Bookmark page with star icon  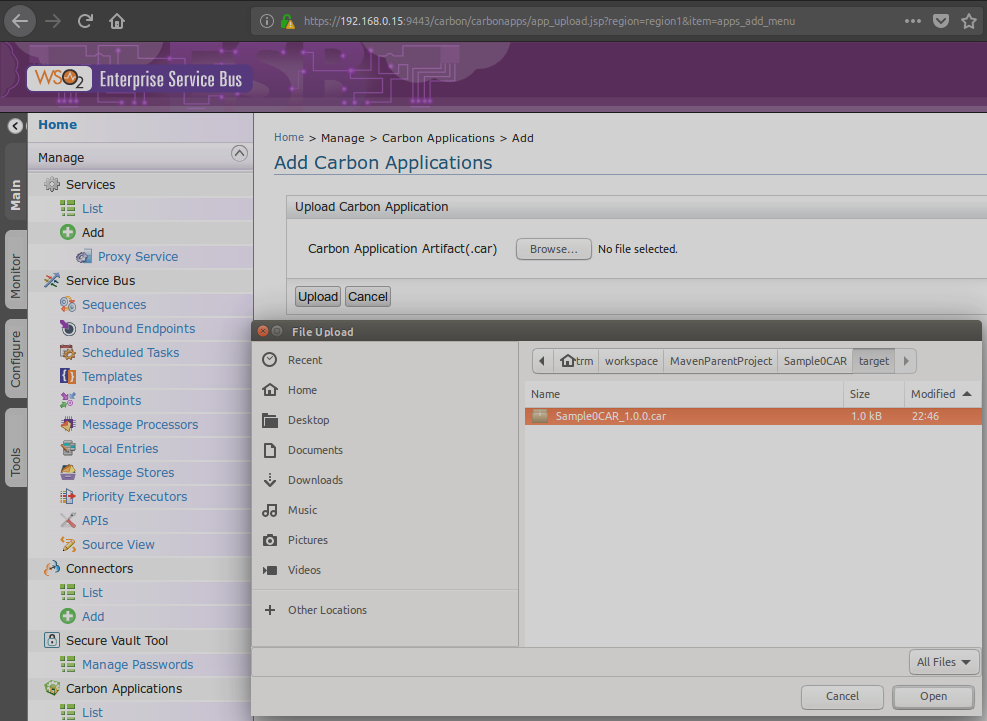(x=968, y=20)
